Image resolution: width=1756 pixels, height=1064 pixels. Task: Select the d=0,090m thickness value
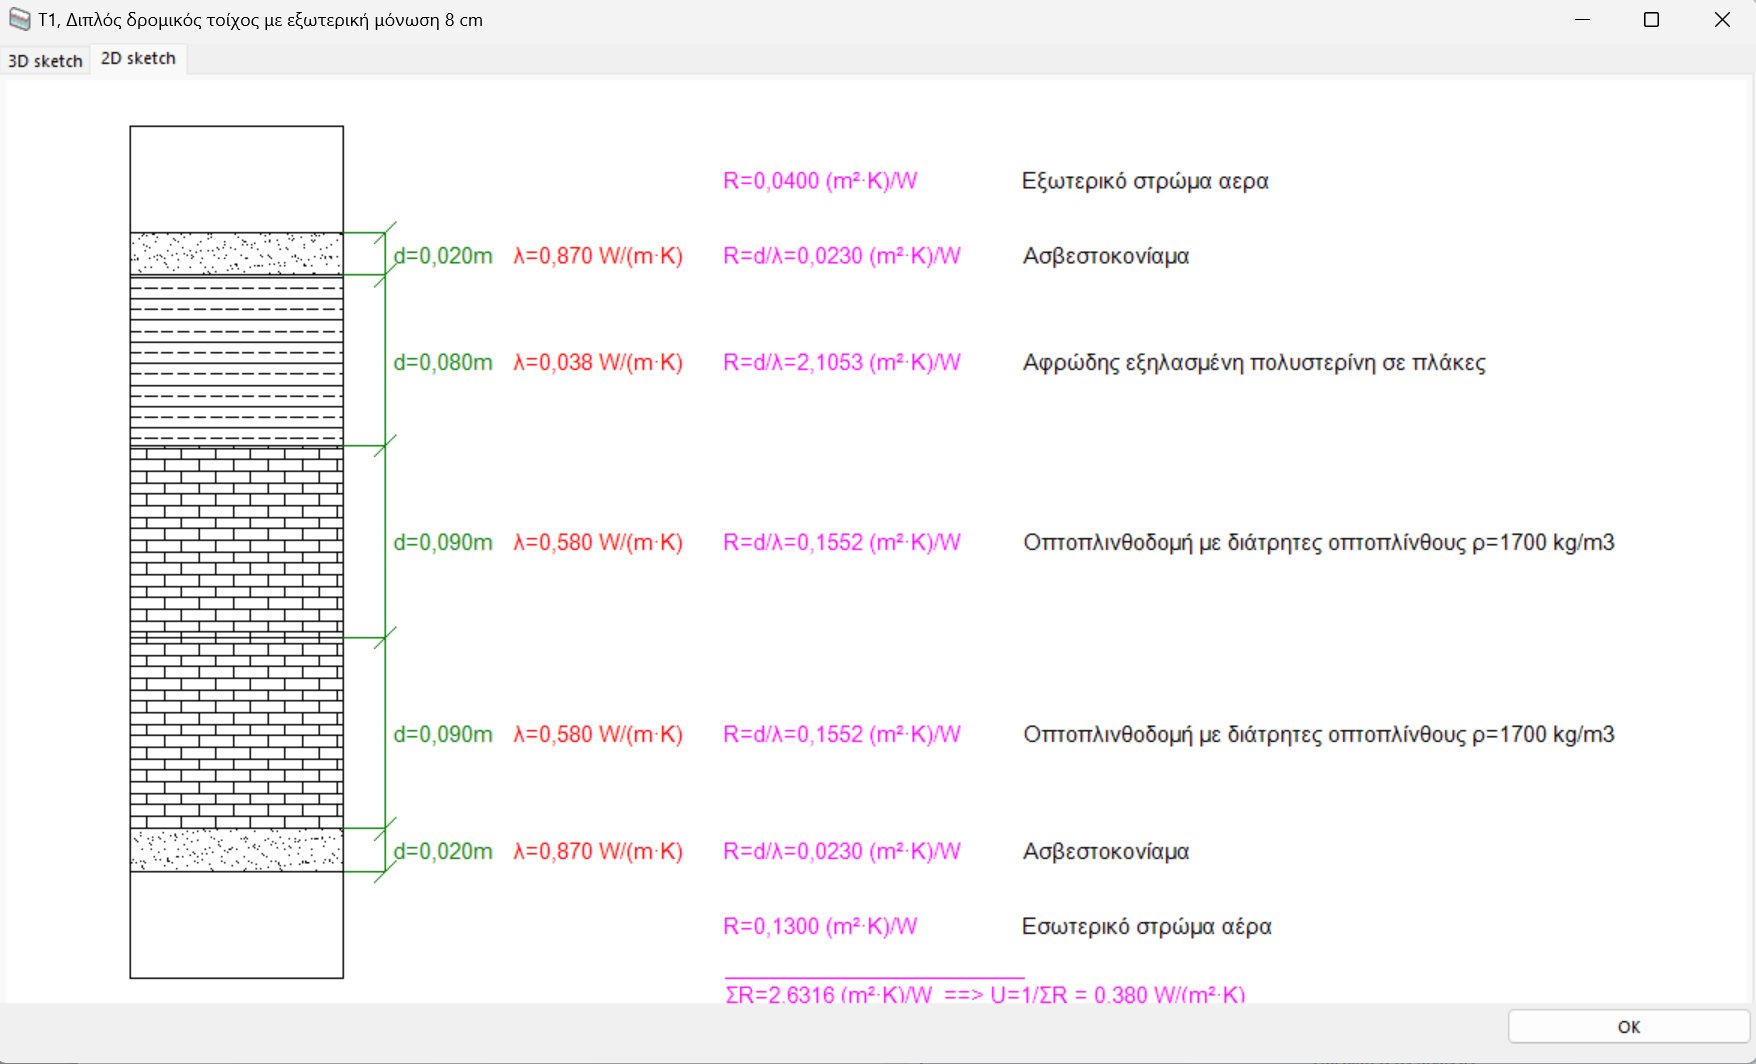[442, 541]
